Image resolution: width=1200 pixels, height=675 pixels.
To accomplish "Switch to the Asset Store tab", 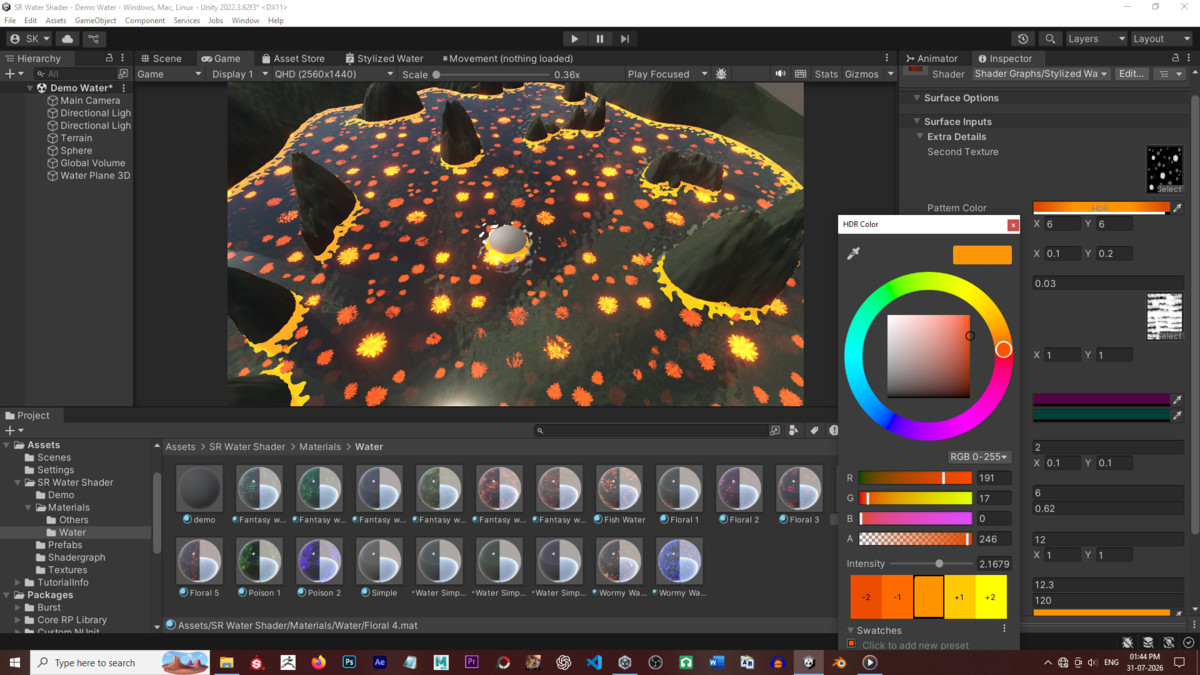I will point(293,58).
